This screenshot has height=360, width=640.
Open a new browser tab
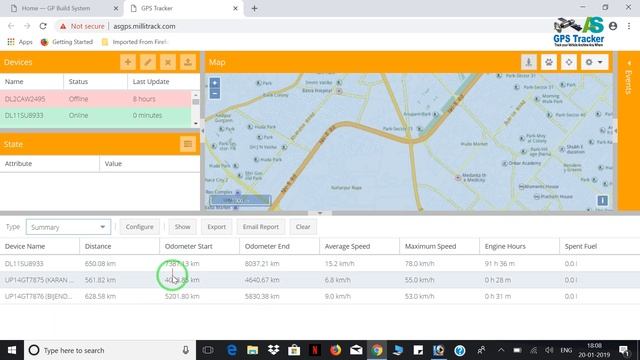254,8
